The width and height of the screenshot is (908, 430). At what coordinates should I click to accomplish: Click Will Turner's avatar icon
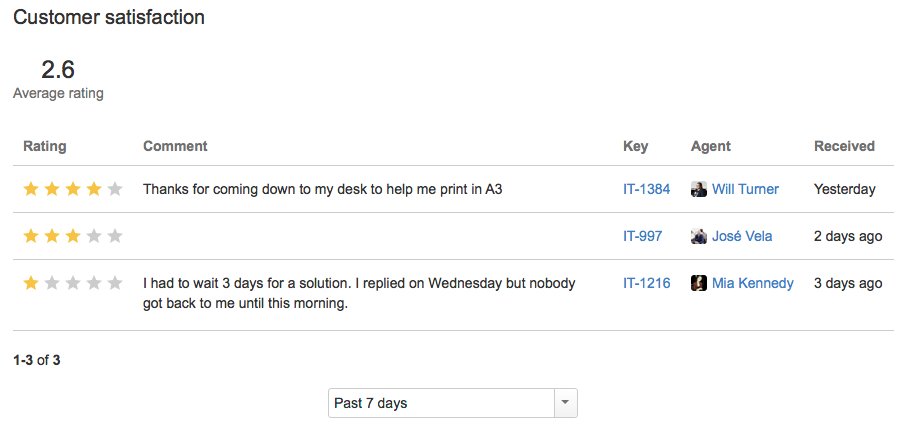(x=699, y=189)
